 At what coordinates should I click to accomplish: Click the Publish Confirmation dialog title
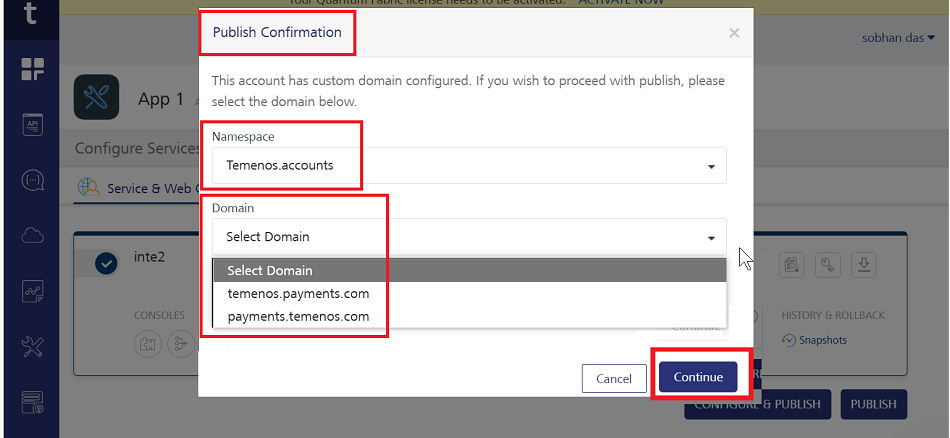click(x=277, y=32)
